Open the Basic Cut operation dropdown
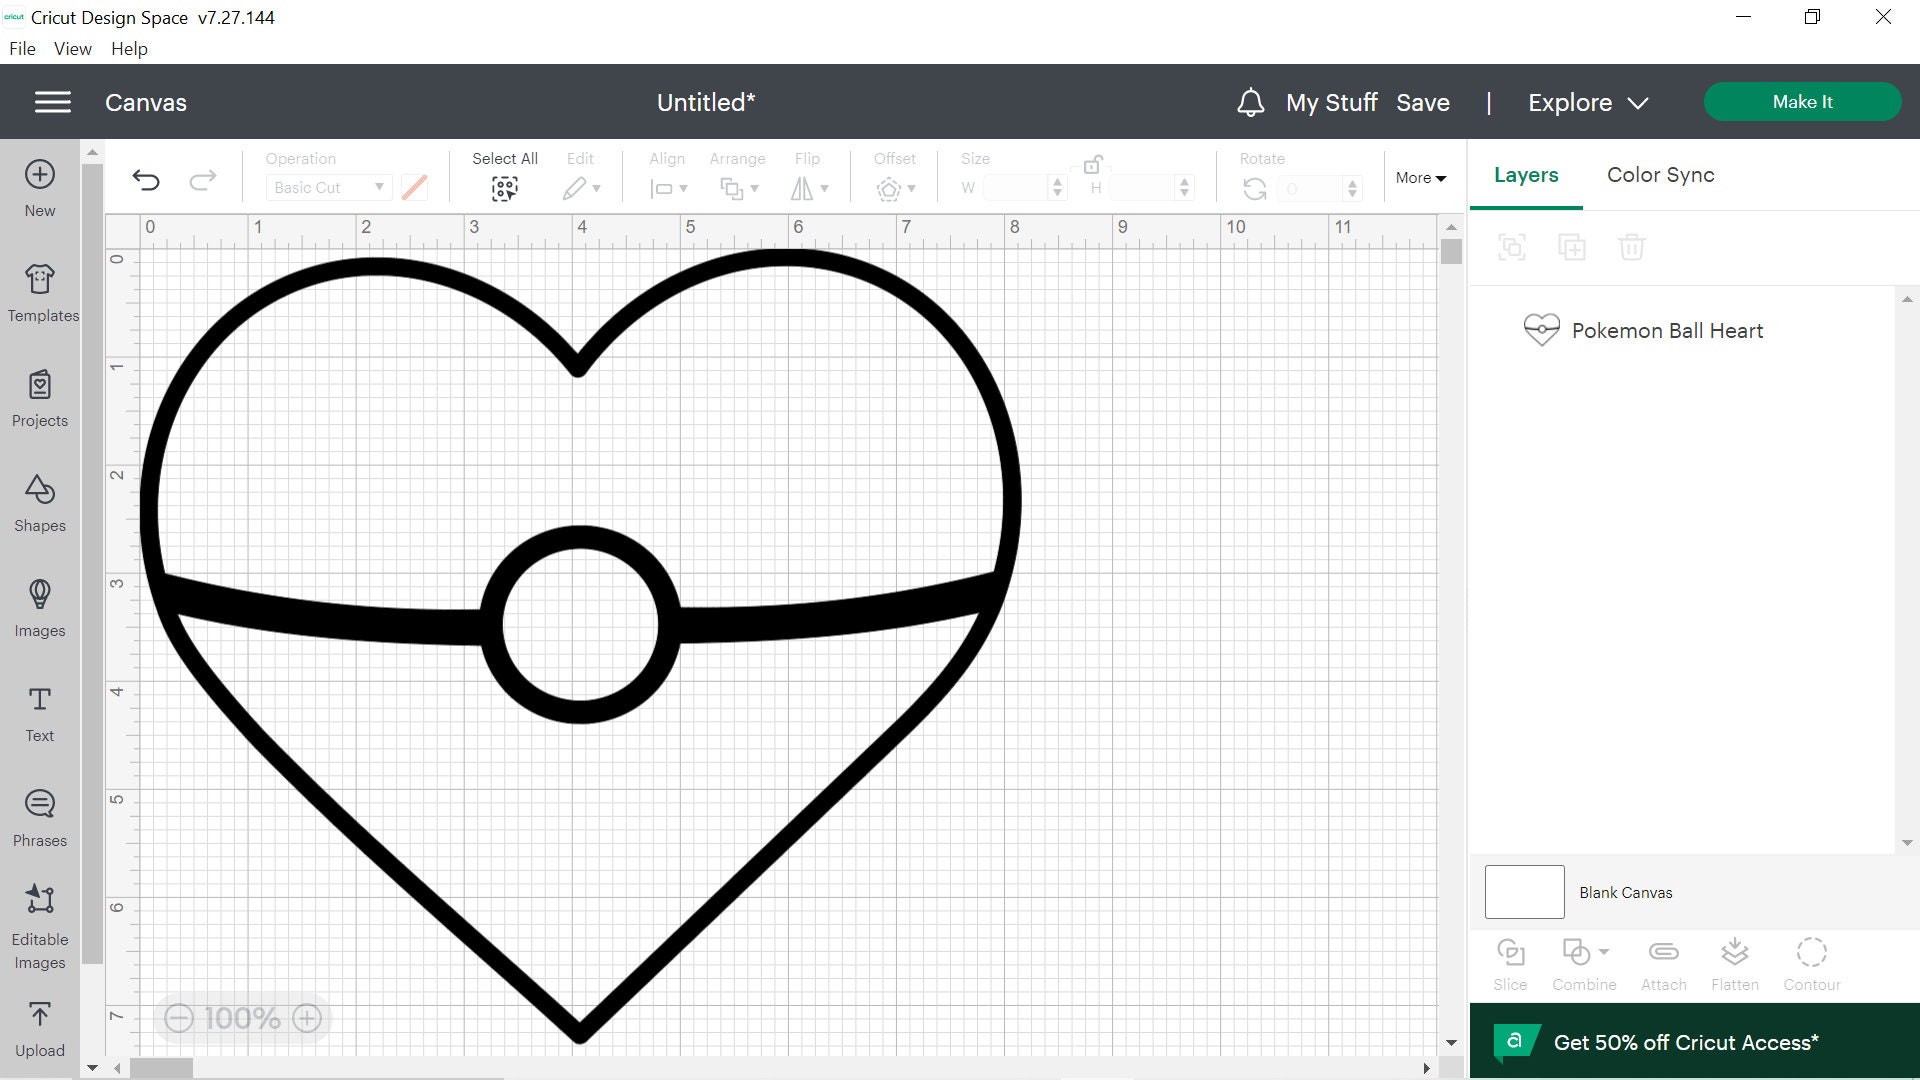The image size is (1920, 1080). coord(328,187)
